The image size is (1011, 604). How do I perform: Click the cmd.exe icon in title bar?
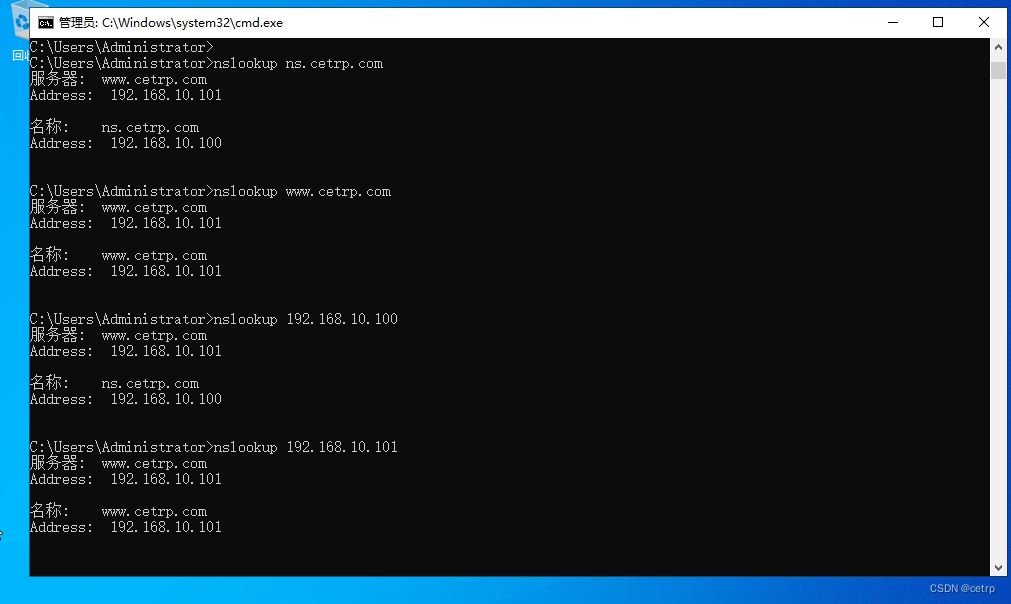45,23
